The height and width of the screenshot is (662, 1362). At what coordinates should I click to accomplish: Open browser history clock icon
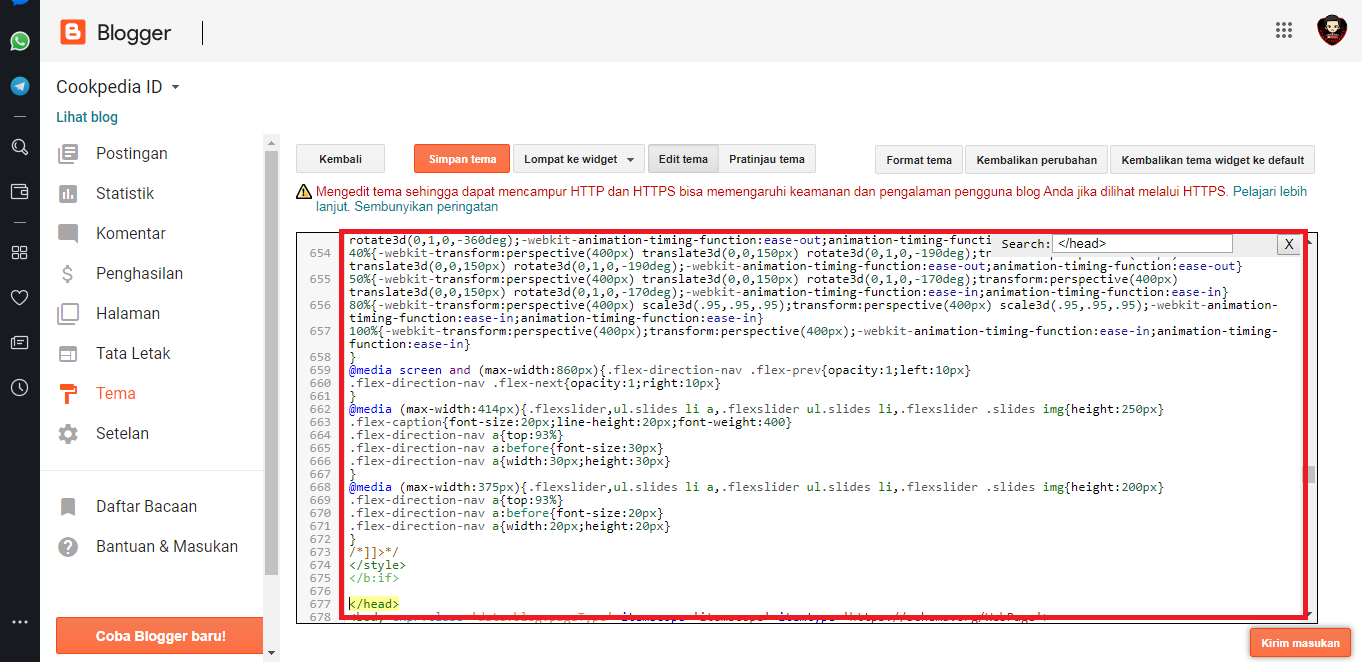point(19,388)
